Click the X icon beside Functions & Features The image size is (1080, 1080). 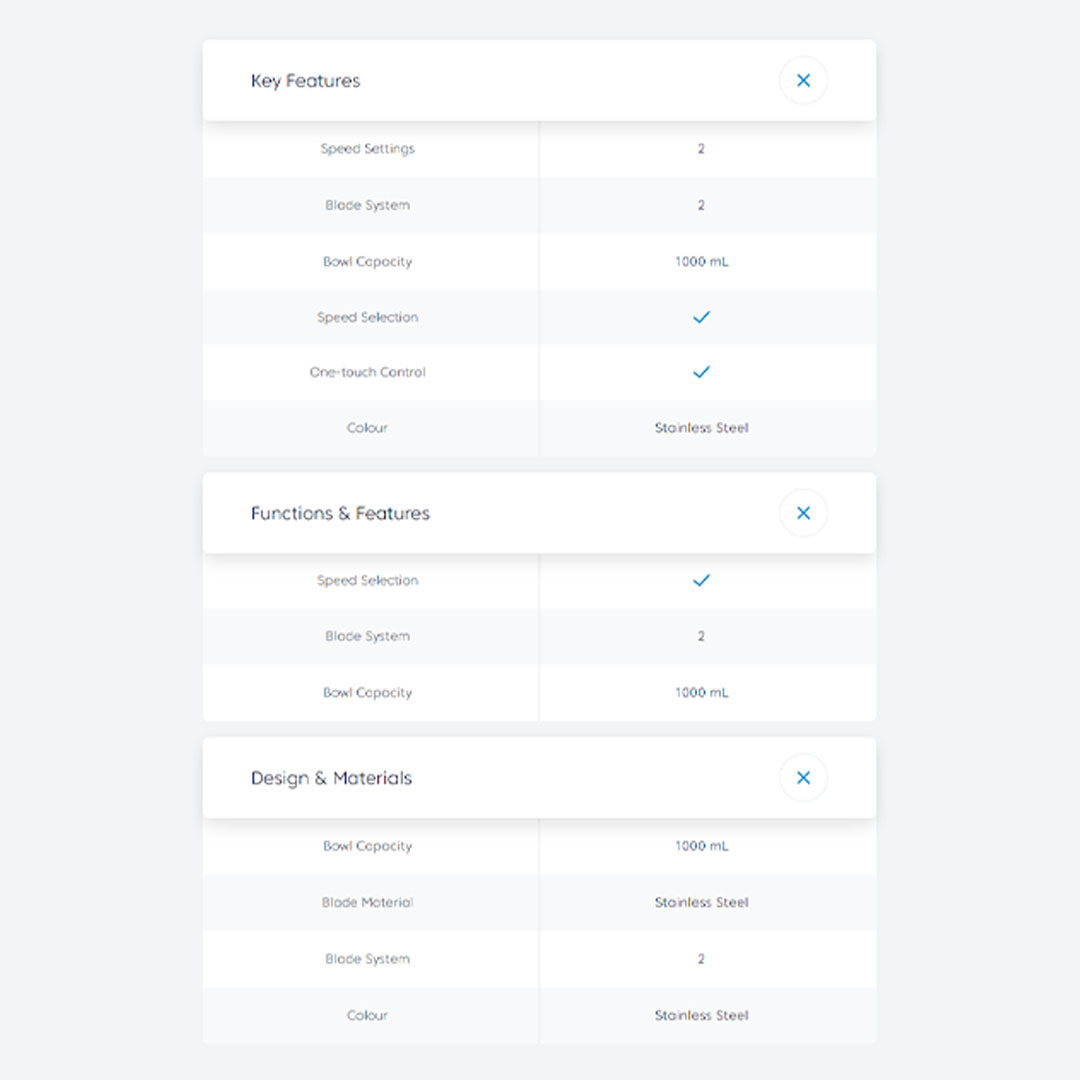click(x=803, y=513)
